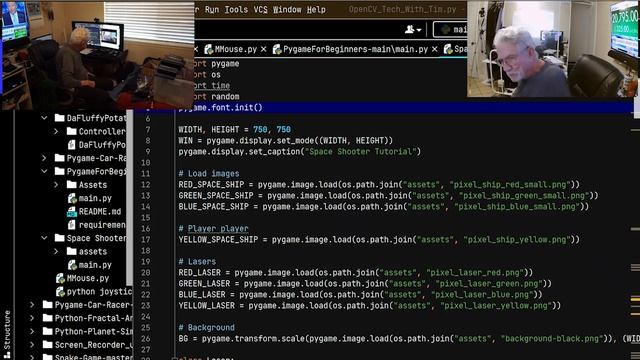Click the '# Load images' comment
The height and width of the screenshot is (360, 640).
click(209, 173)
